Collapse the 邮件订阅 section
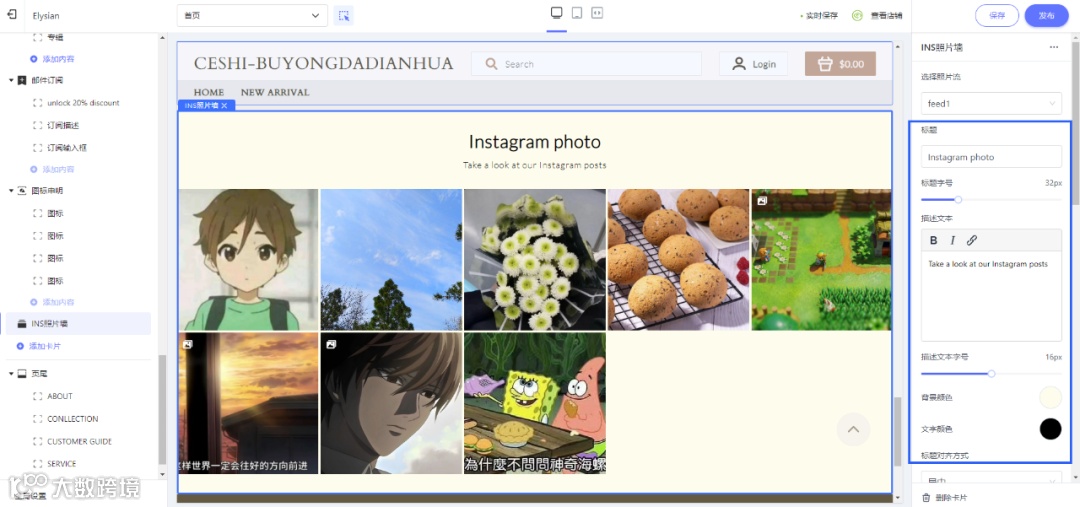 click(x=11, y=81)
